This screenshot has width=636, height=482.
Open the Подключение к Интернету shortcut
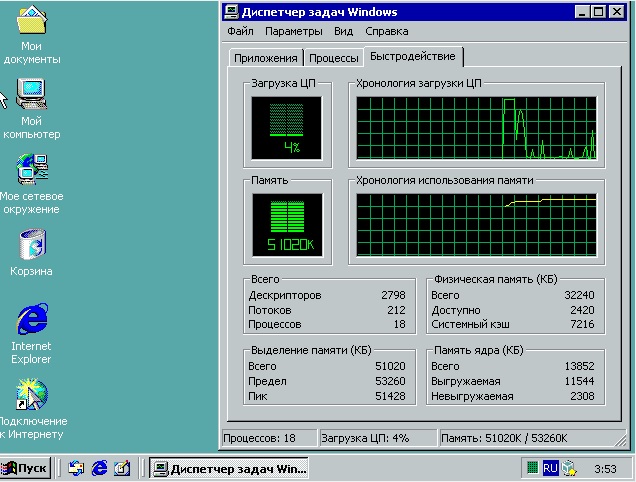tap(31, 395)
